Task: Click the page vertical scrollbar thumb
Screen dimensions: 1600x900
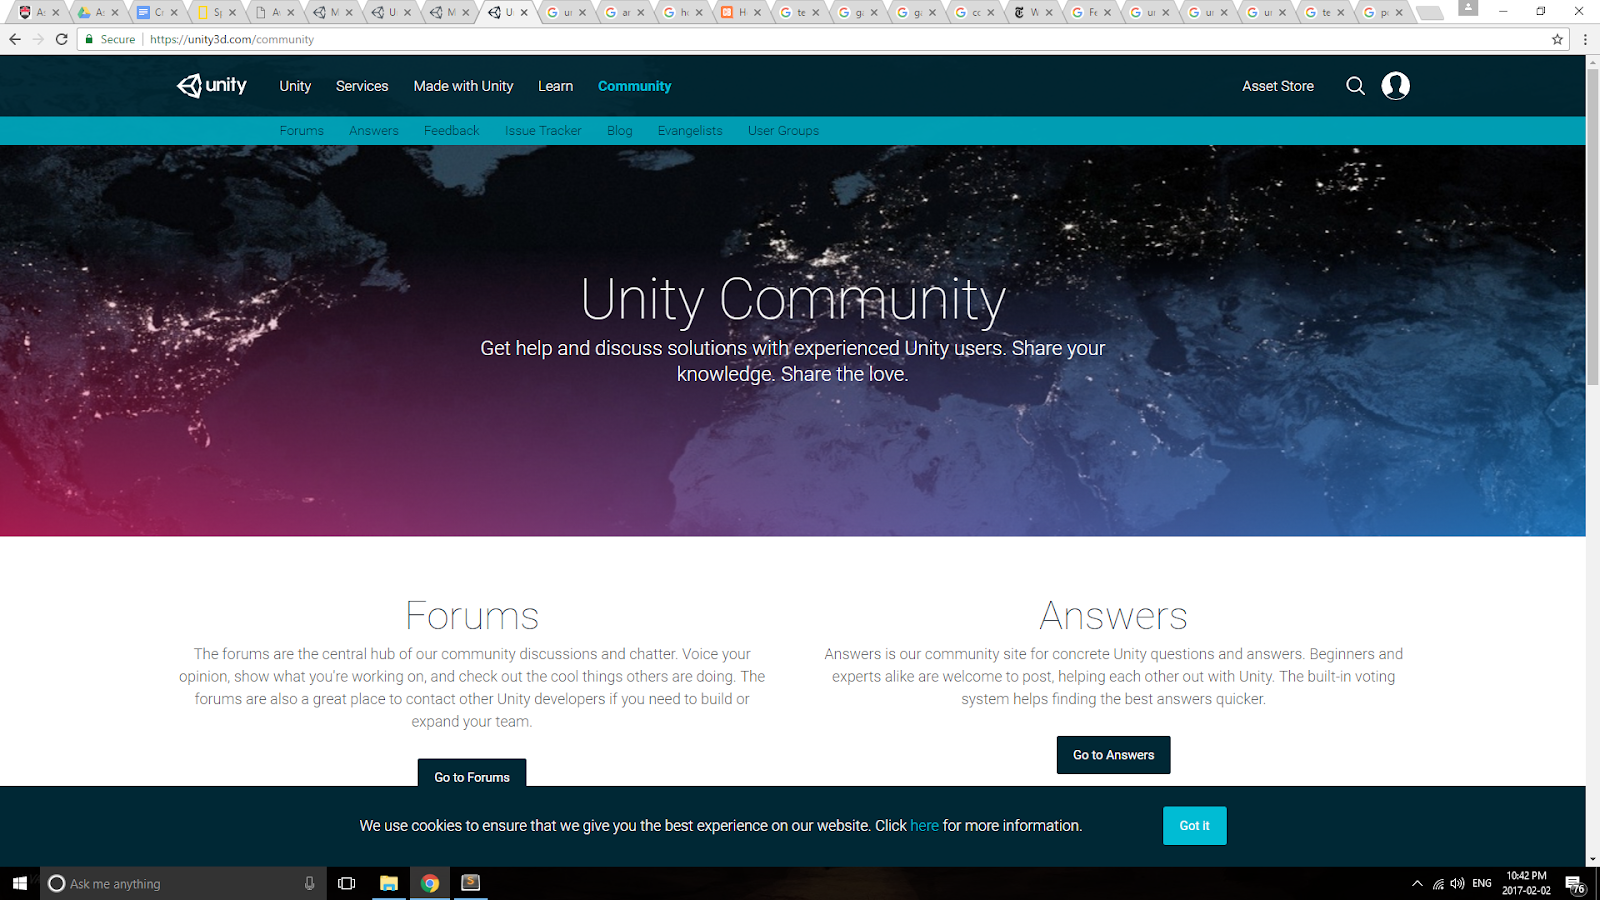Action: pyautogui.click(x=1593, y=226)
